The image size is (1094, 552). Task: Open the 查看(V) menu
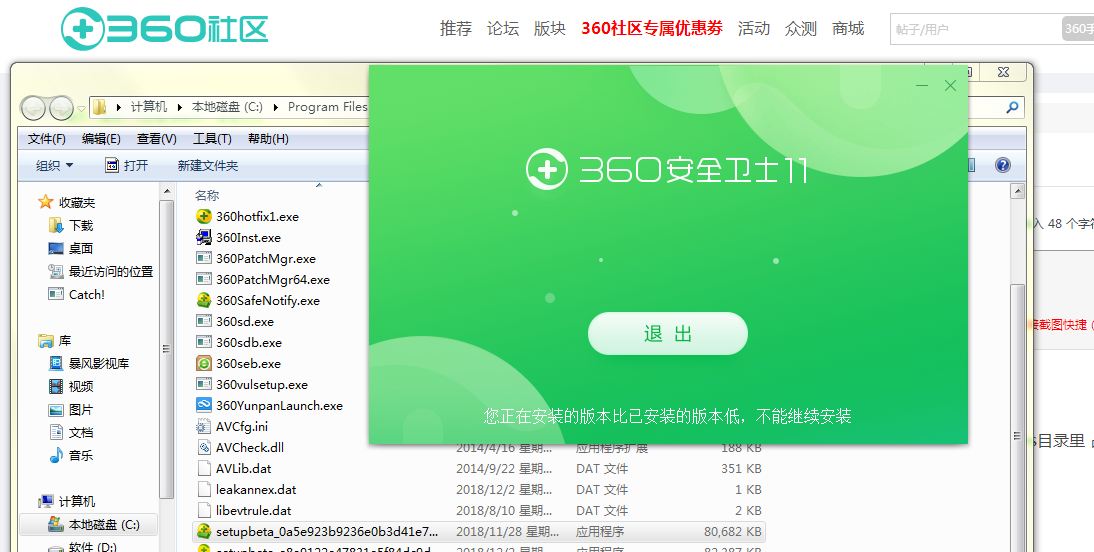(156, 139)
